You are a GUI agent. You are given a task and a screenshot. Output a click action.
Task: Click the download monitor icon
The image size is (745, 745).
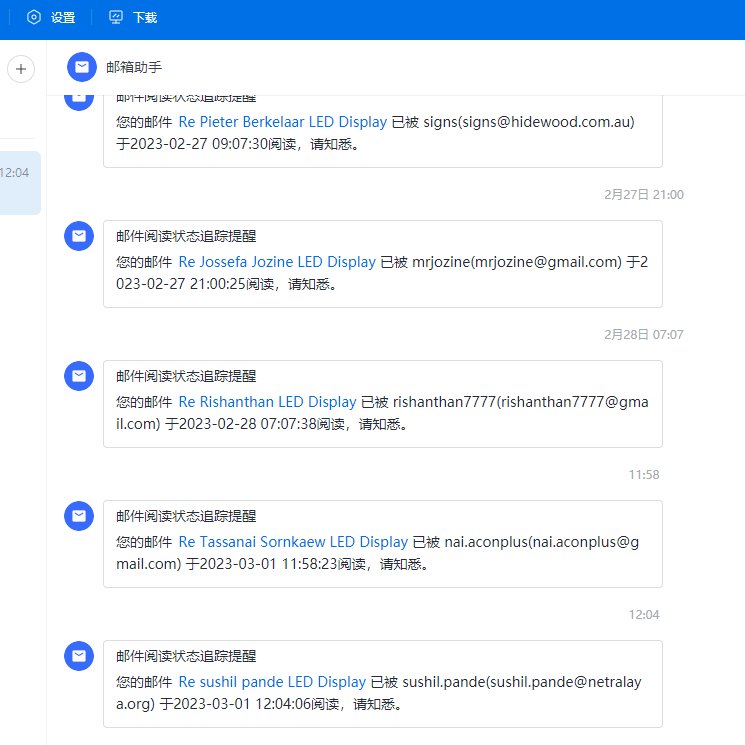pos(115,18)
